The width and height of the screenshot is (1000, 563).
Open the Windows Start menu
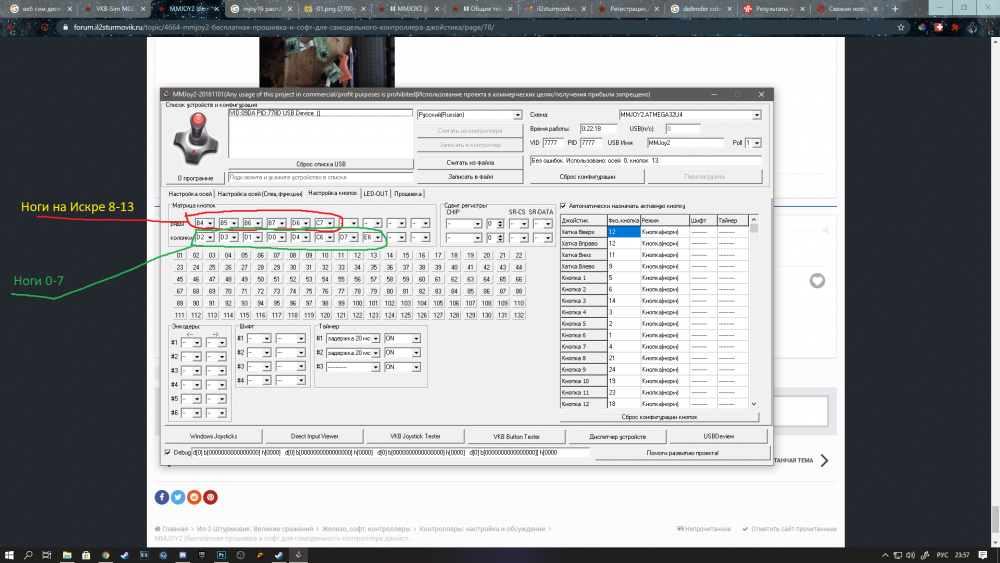tap(9, 552)
